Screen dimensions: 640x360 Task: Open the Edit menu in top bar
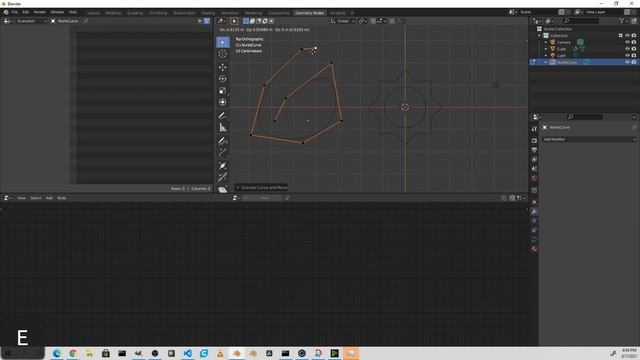click(26, 12)
